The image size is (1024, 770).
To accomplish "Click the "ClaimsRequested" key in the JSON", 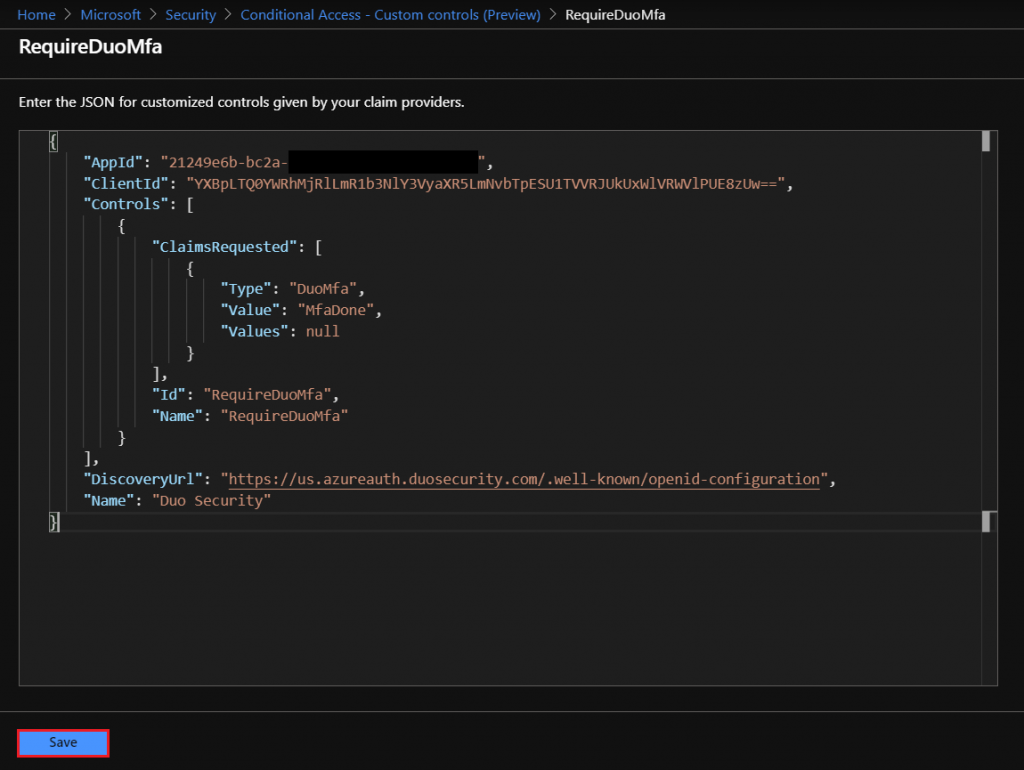I will (220, 247).
